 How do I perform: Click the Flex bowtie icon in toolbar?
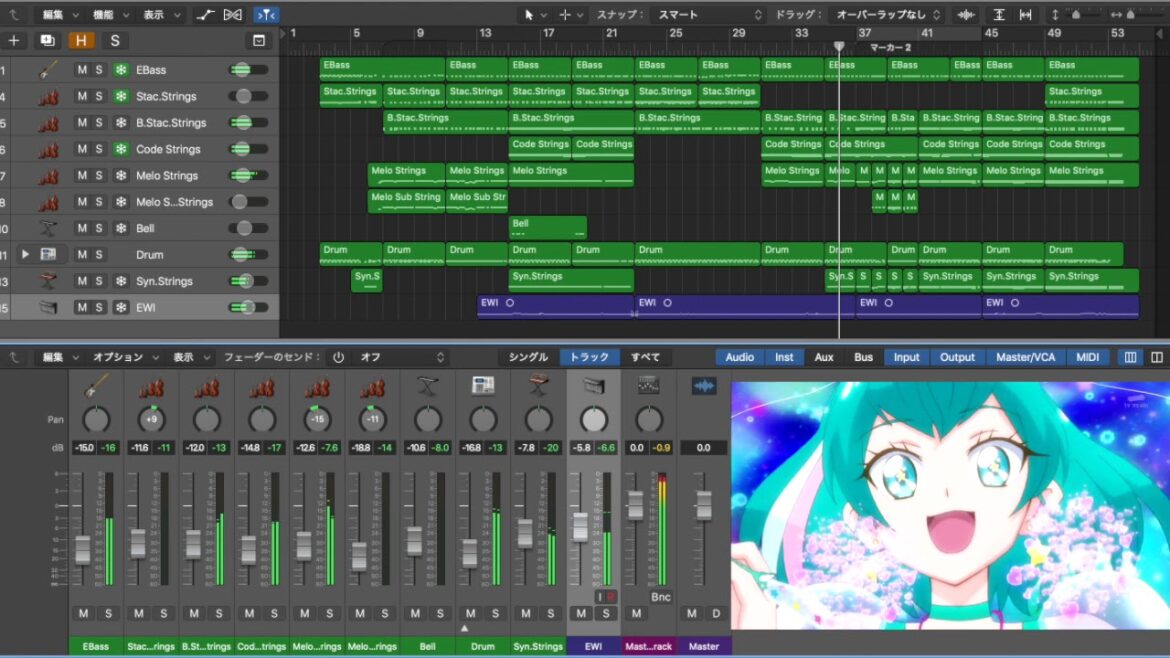pyautogui.click(x=233, y=15)
